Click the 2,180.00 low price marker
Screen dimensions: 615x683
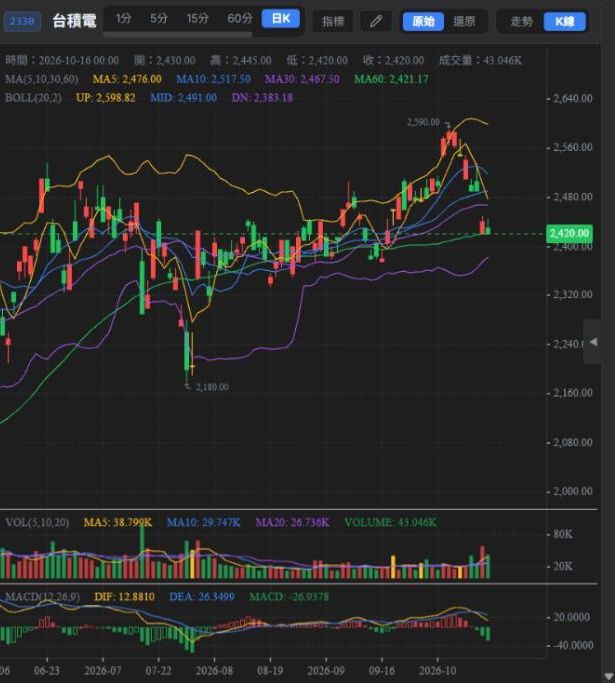pos(212,387)
